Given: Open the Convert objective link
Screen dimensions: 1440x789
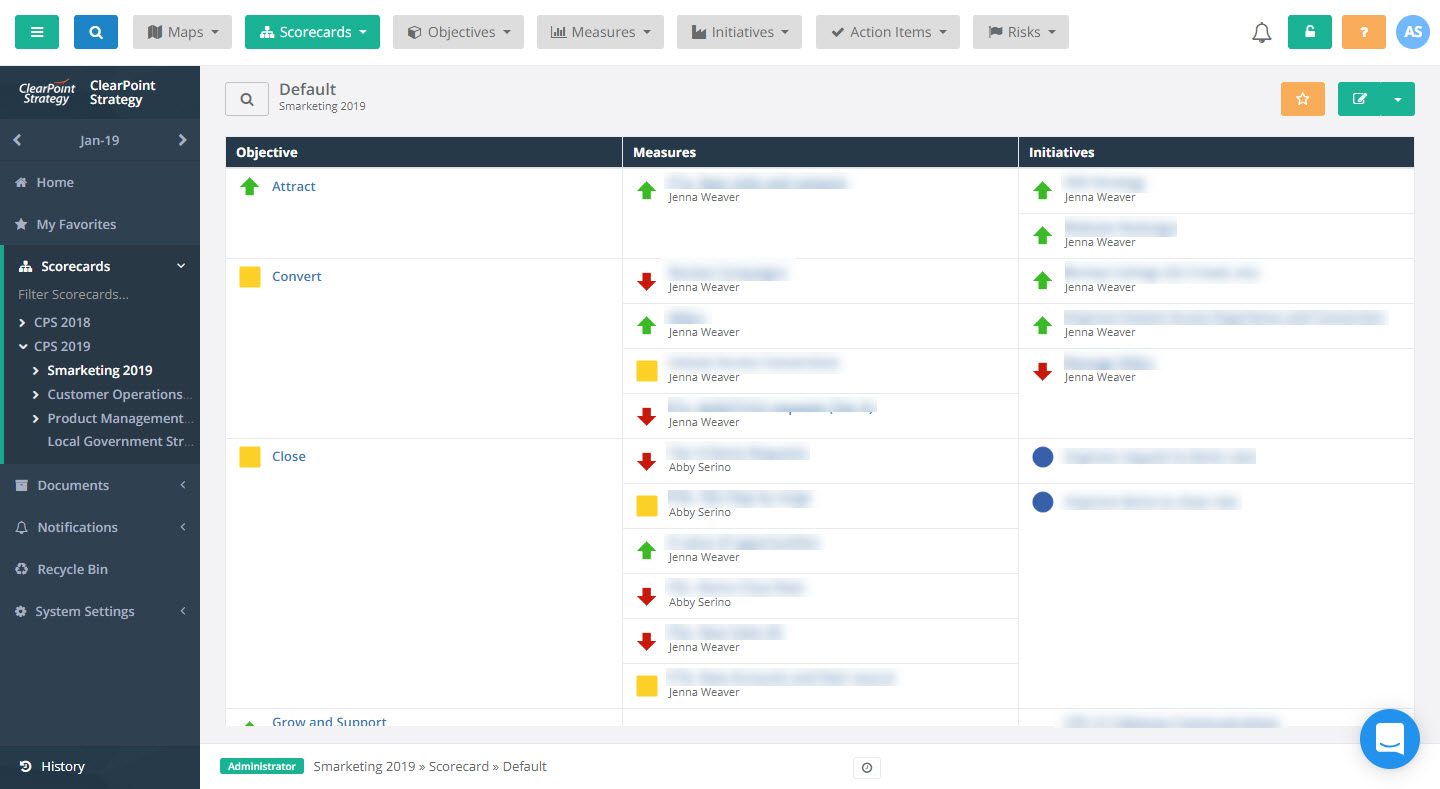Looking at the screenshot, I should pos(296,276).
